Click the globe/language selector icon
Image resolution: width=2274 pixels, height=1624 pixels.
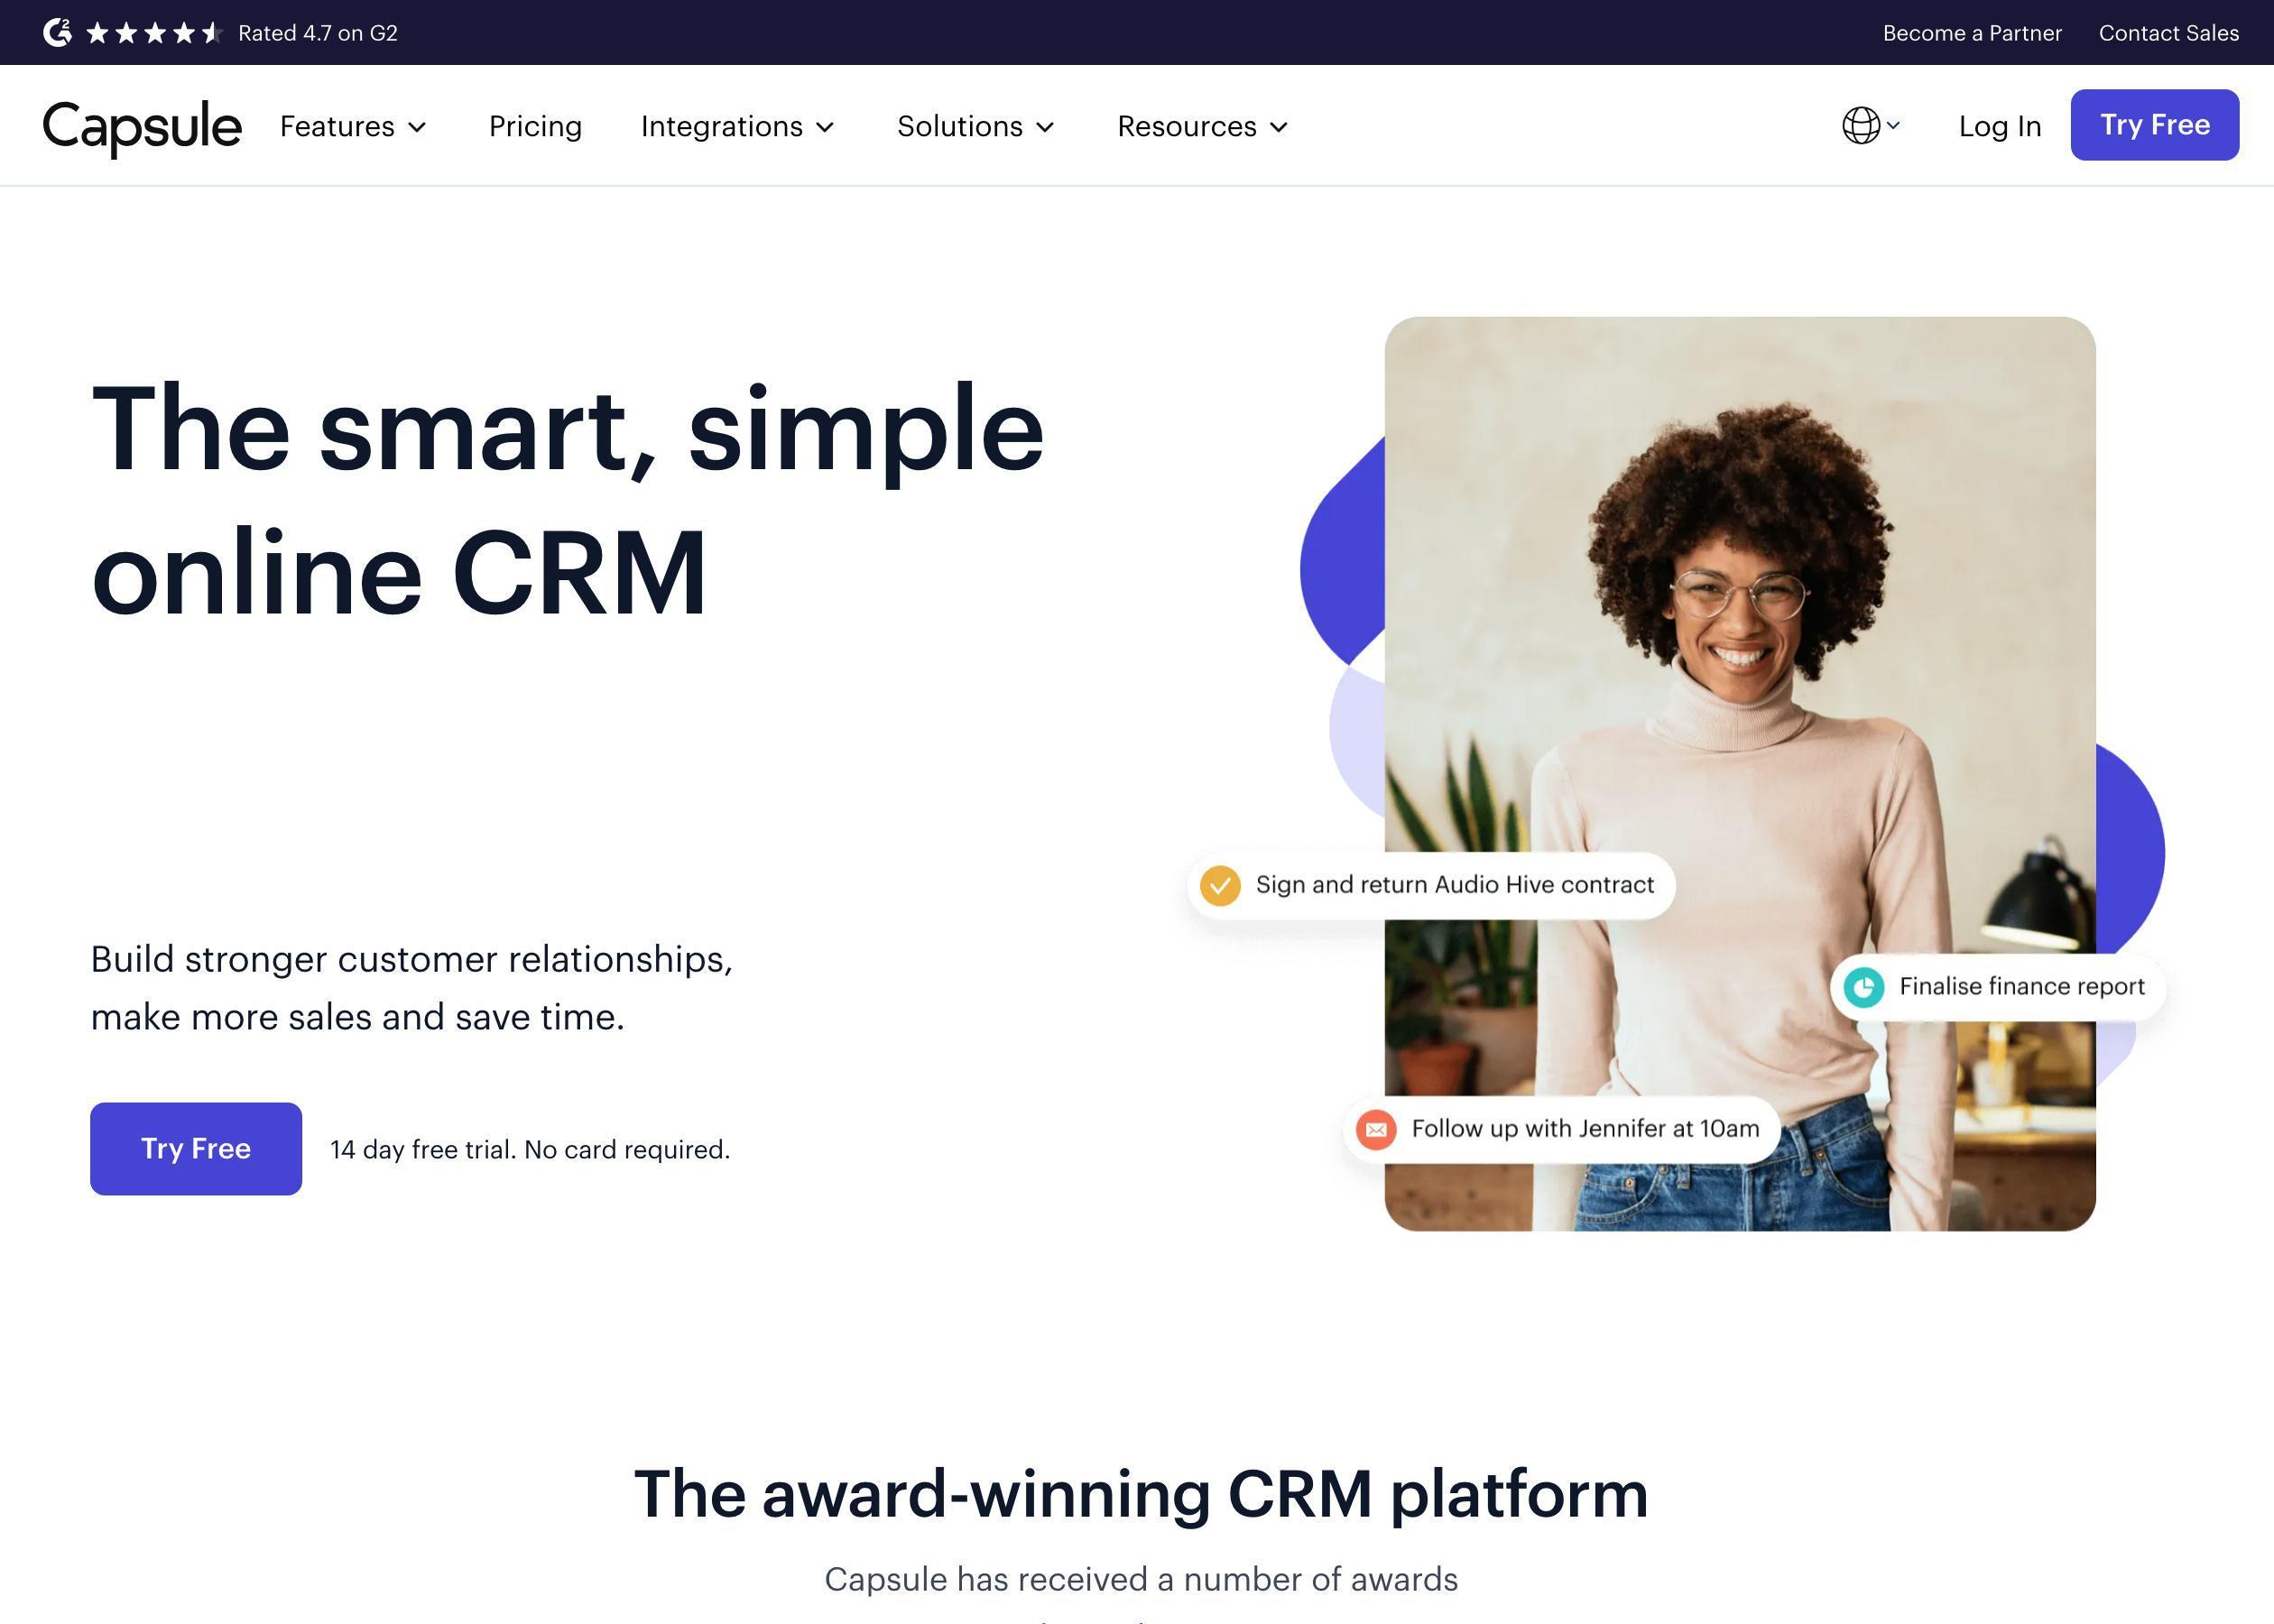click(x=1859, y=125)
